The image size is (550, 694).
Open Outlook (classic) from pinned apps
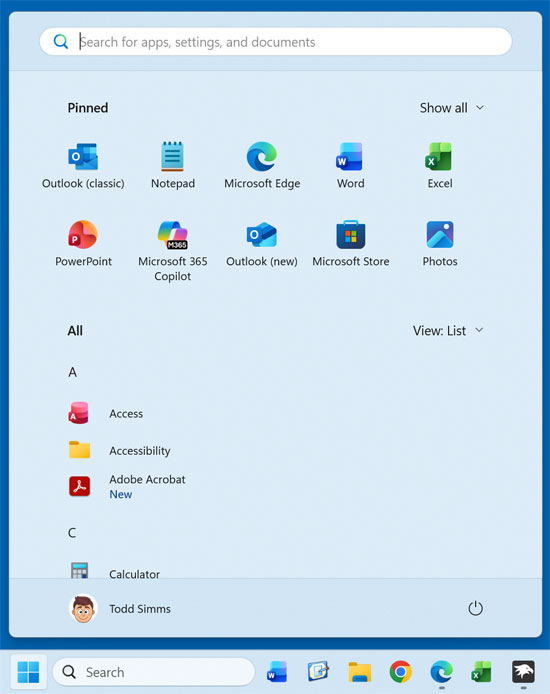point(83,166)
